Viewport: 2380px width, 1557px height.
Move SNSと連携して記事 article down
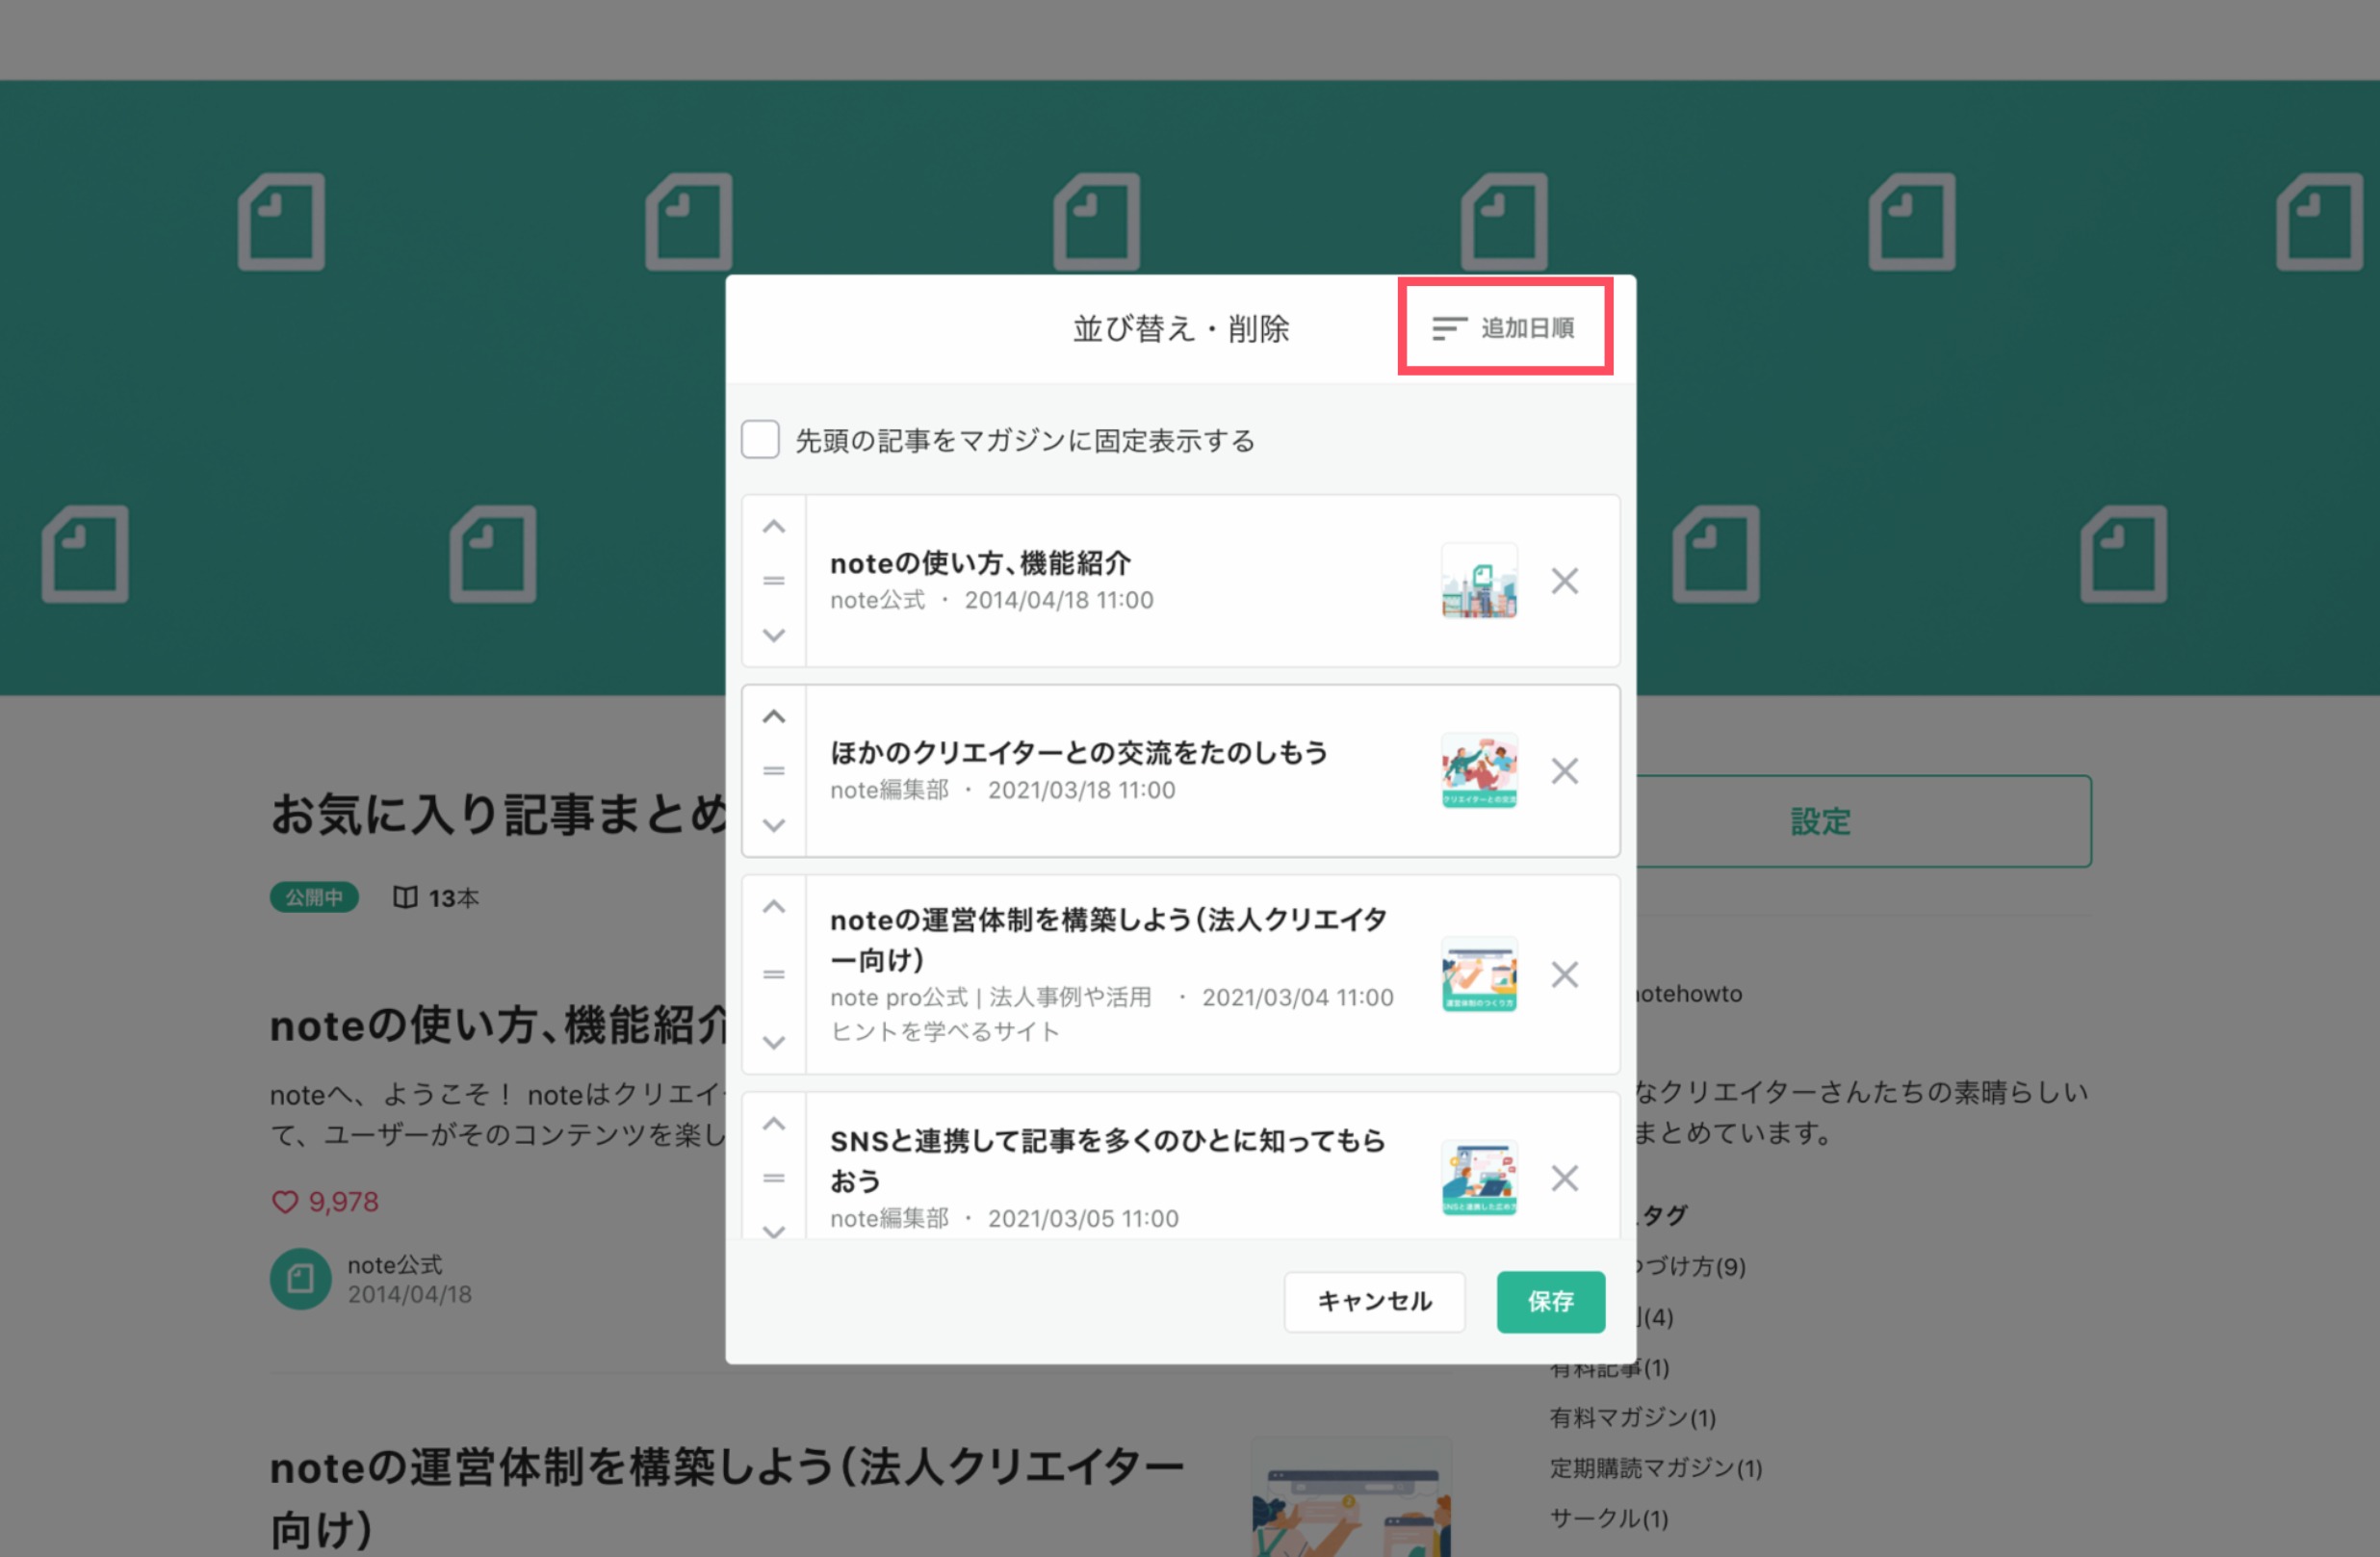click(774, 1231)
